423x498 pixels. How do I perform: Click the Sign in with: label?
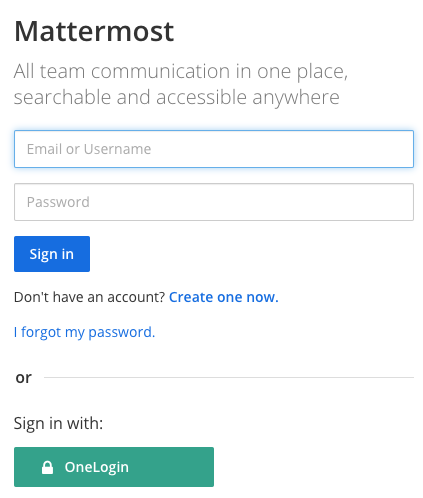[x=58, y=423]
